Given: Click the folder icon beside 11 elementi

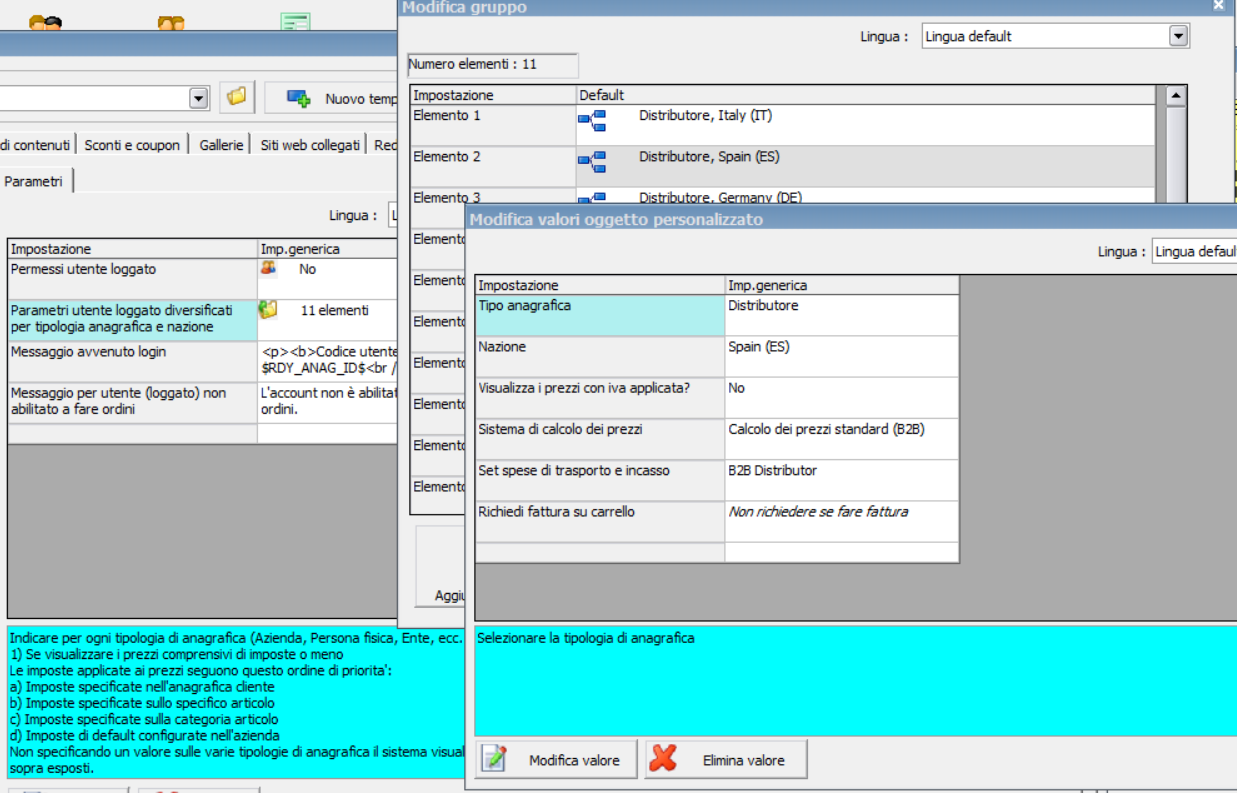Looking at the screenshot, I should 268,310.
